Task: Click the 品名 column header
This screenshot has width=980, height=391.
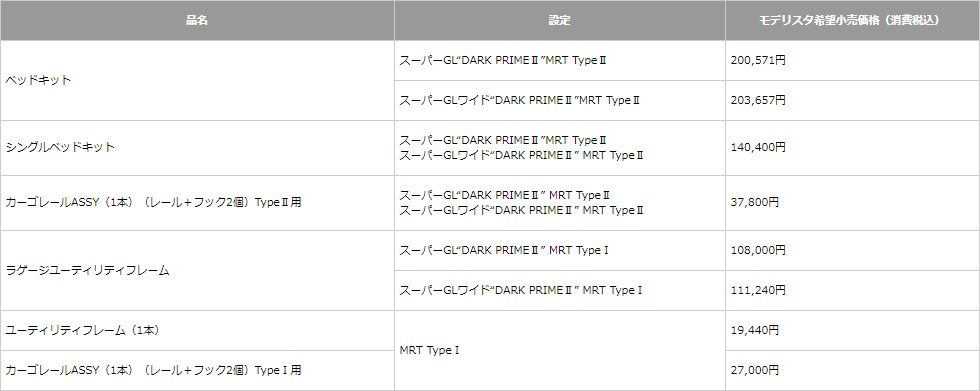Action: (197, 21)
